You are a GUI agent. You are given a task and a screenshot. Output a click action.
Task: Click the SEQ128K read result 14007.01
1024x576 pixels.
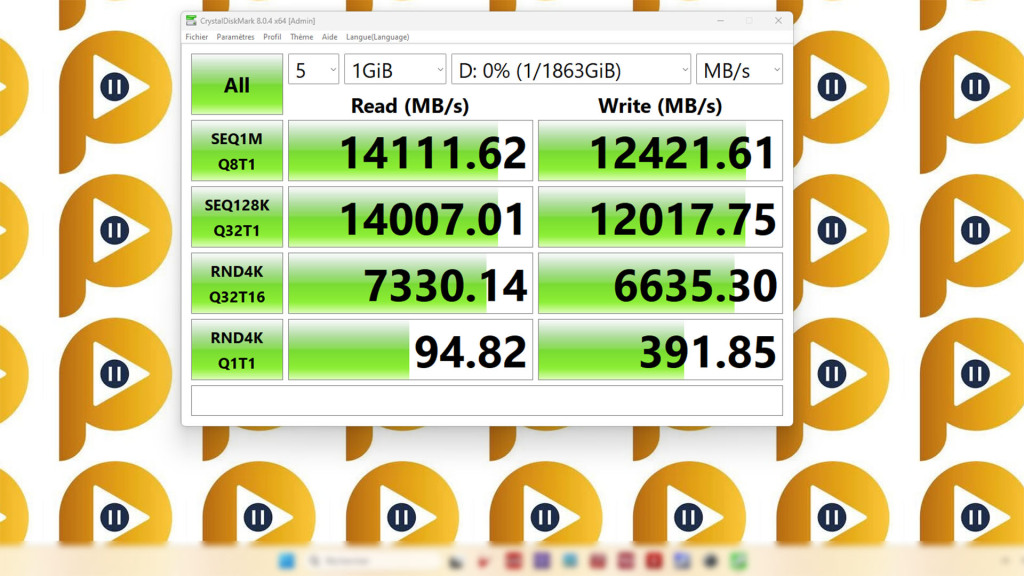(410, 217)
